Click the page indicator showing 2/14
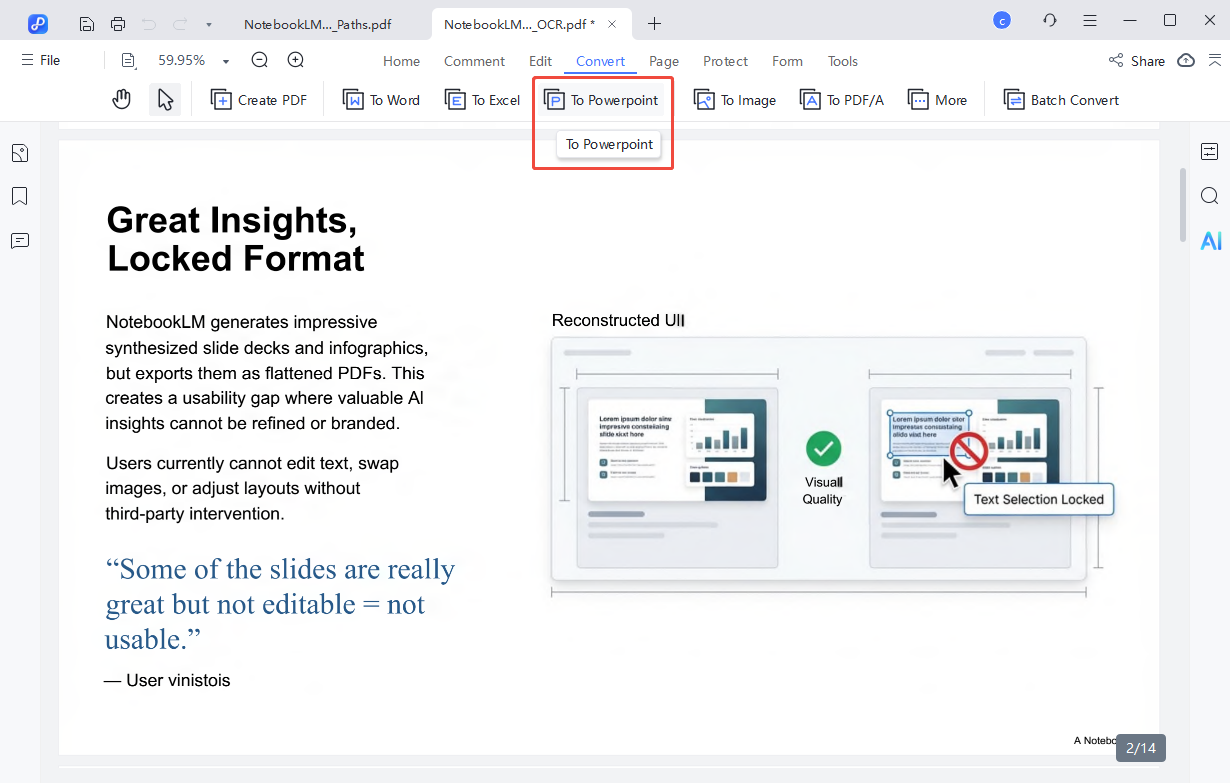Viewport: 1230px width, 783px height. (1140, 747)
